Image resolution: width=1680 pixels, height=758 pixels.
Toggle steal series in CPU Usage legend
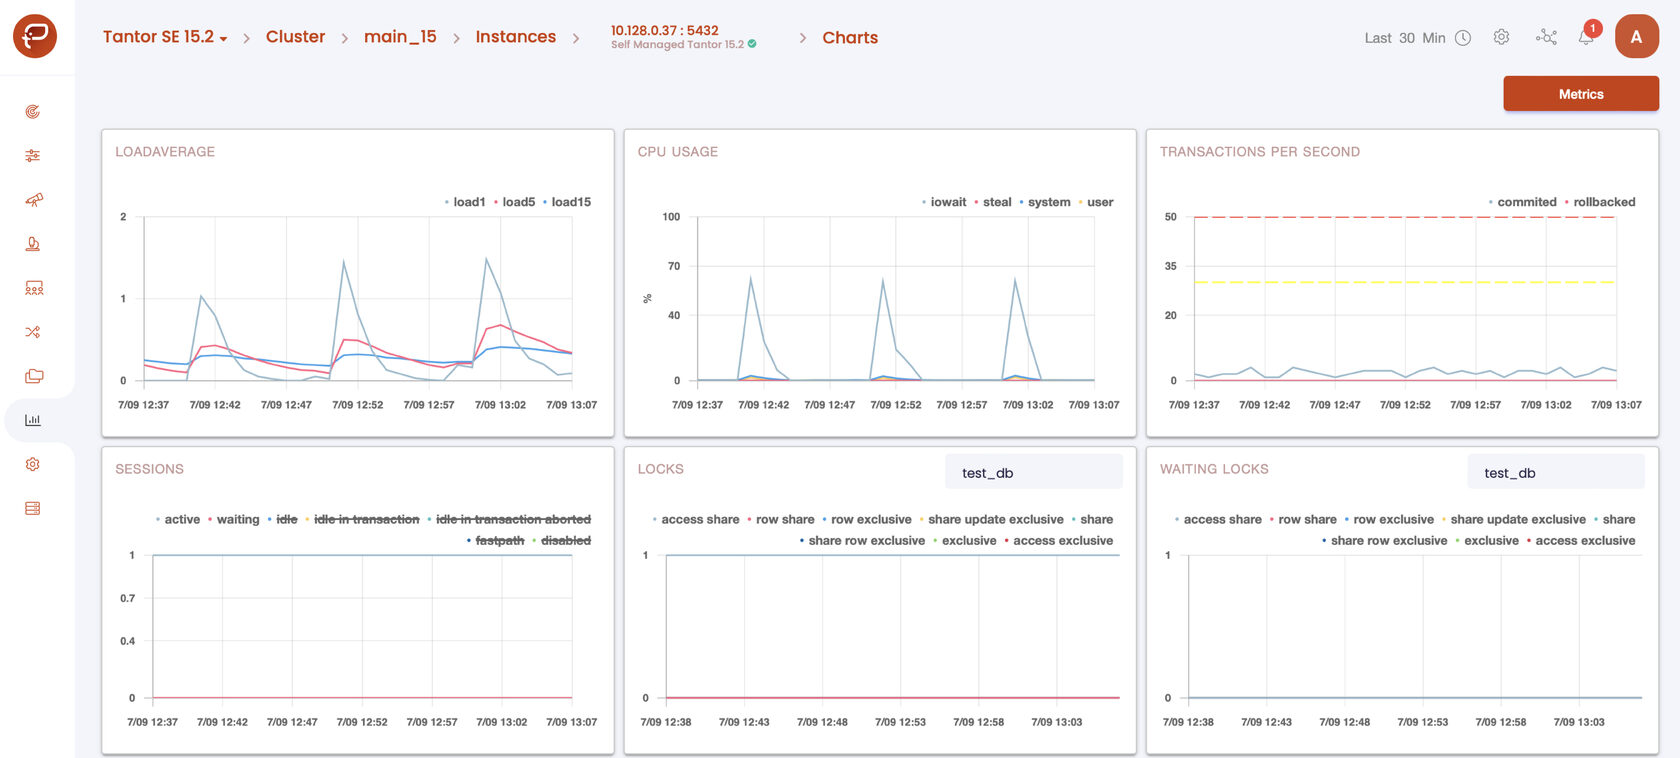993,202
